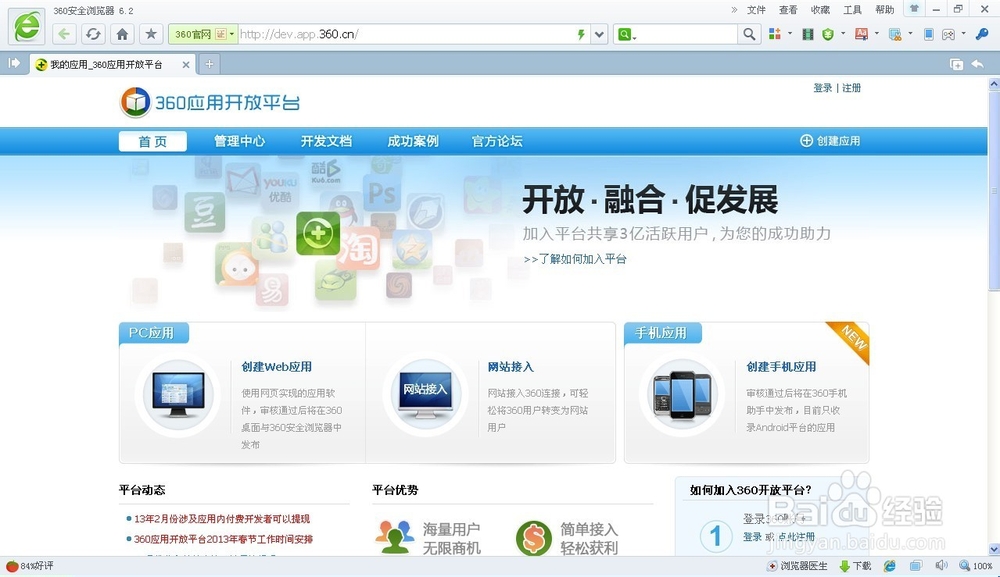1000x577 pixels.
Task: Open the 创建手机应用 link
Action: pos(781,367)
